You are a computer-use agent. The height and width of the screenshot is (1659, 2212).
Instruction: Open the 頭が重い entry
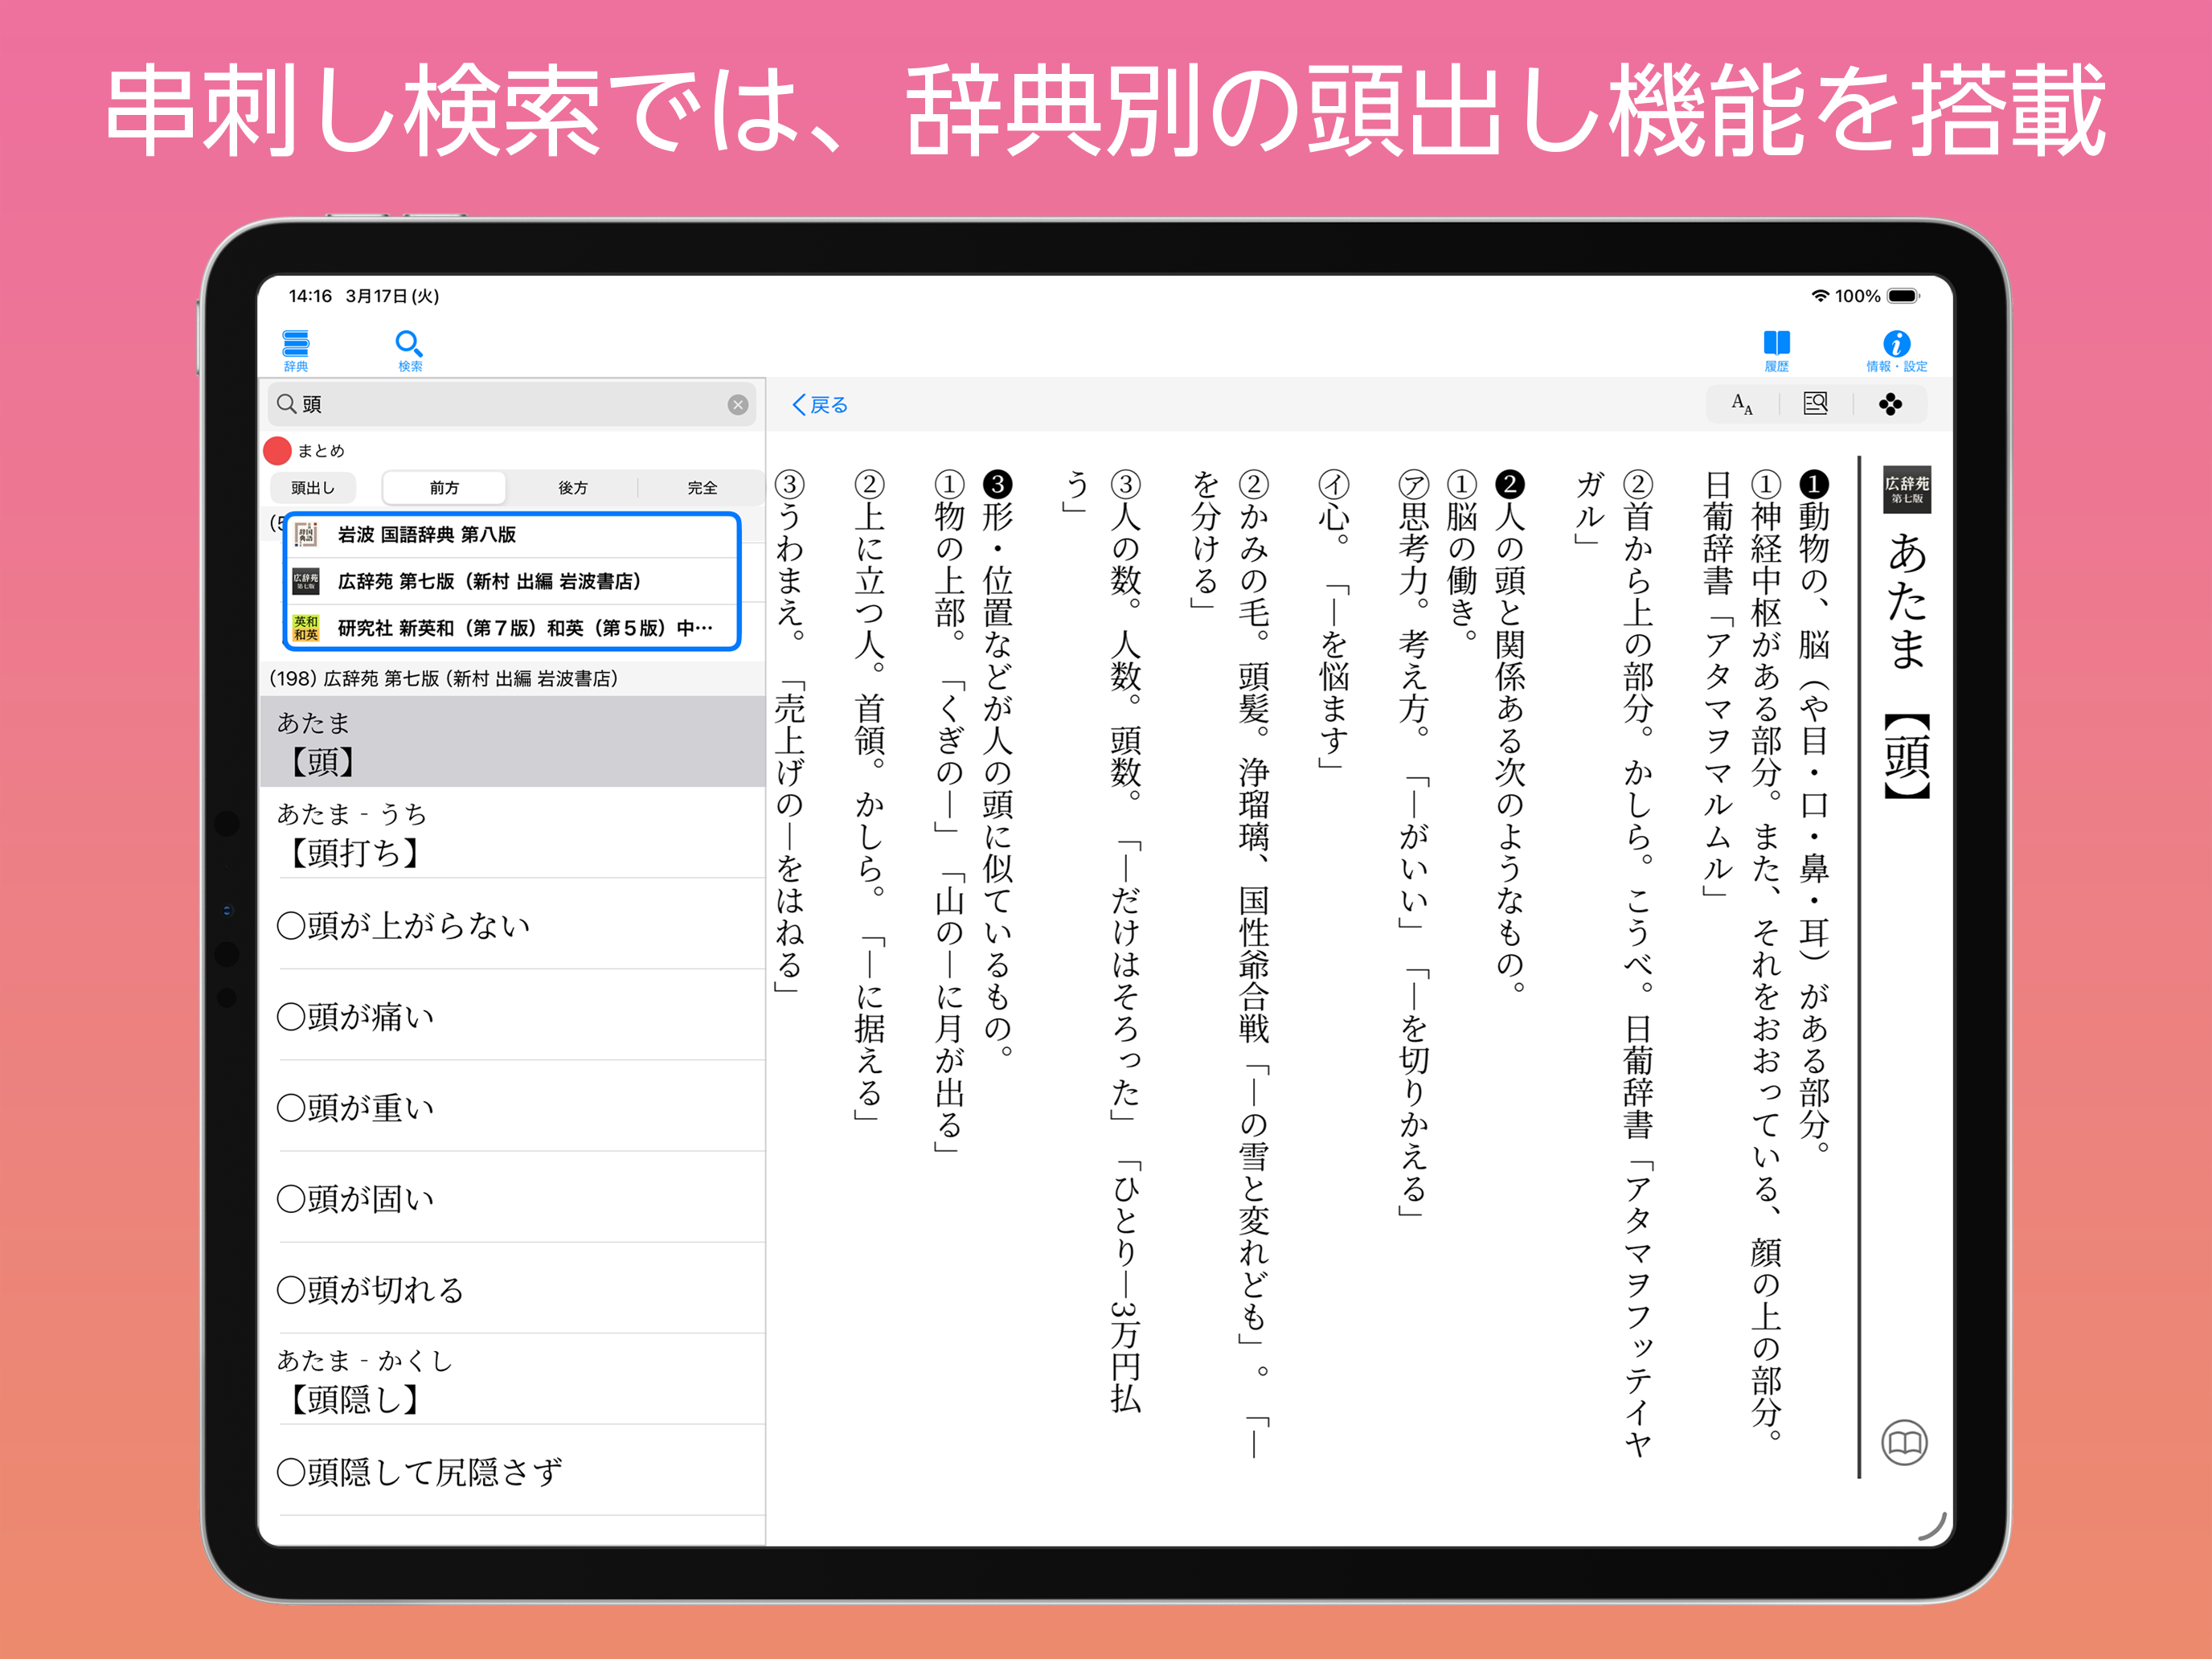pos(512,1107)
